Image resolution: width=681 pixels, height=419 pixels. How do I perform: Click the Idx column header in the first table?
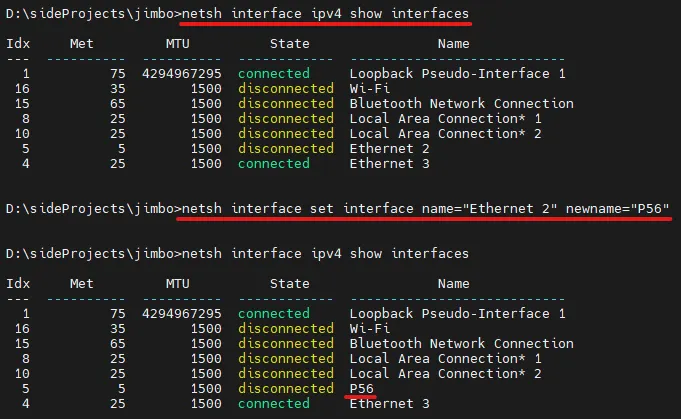(17, 44)
